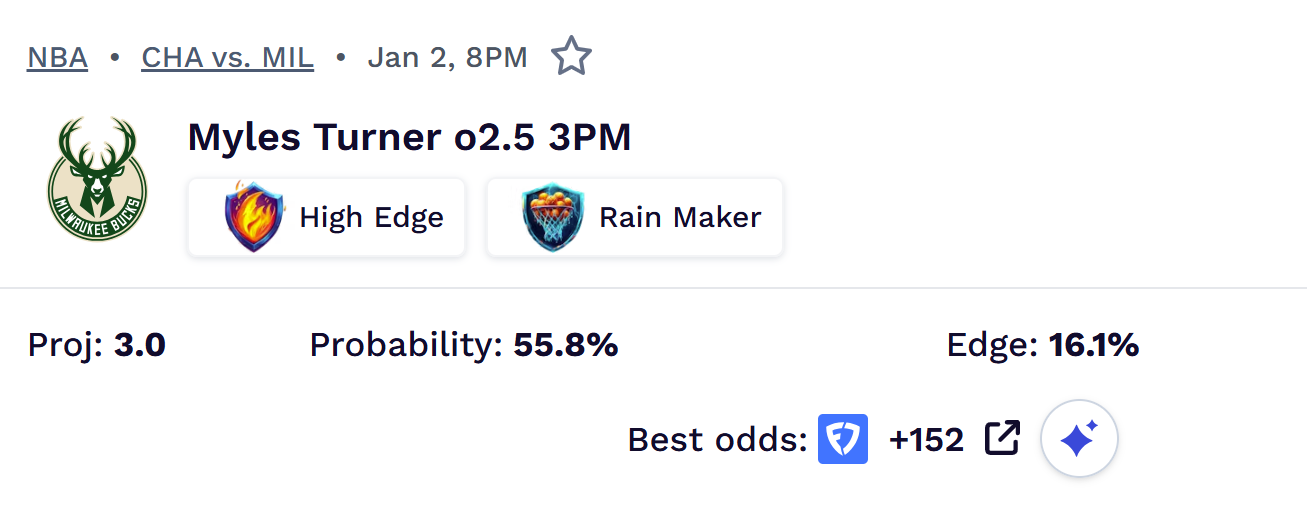1307x505 pixels.
Task: Click the basketball hoop Rain Maker icon
Action: (552, 217)
